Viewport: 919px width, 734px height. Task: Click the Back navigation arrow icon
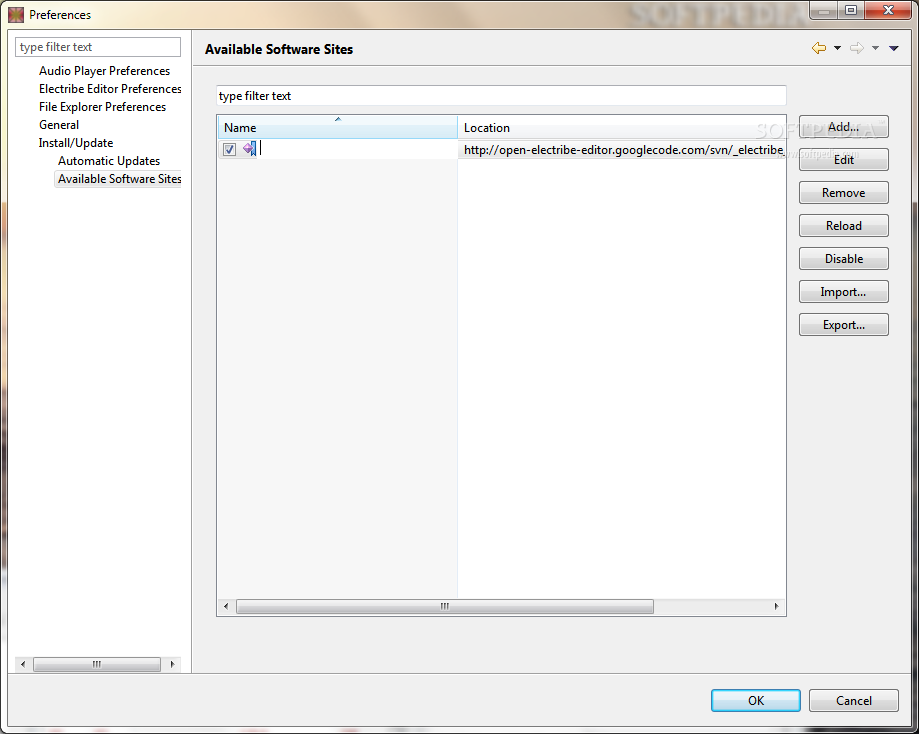coord(819,48)
